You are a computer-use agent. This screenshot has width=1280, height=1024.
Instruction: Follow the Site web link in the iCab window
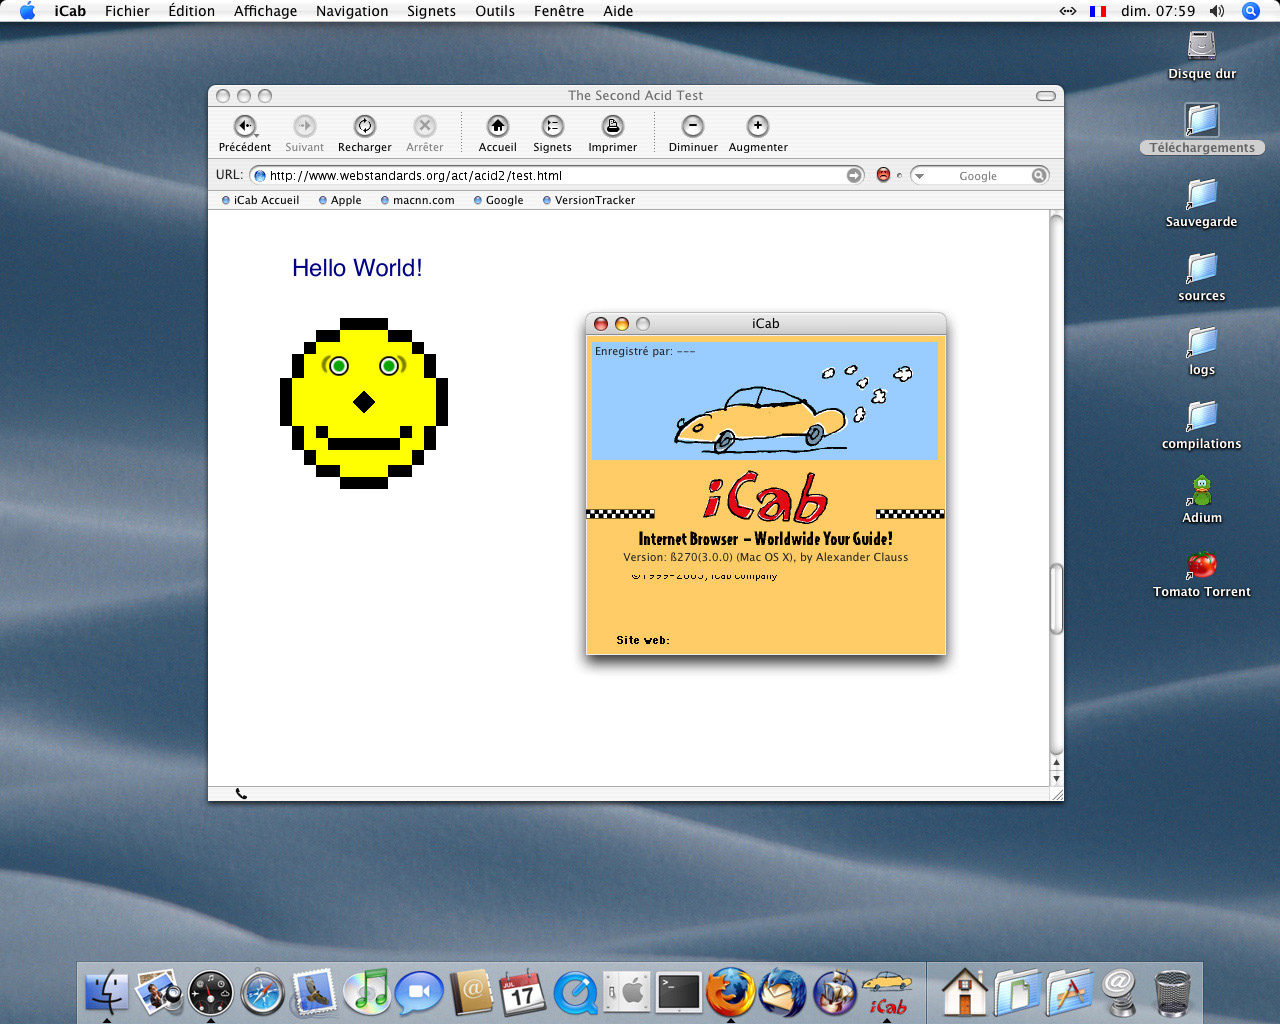point(642,640)
